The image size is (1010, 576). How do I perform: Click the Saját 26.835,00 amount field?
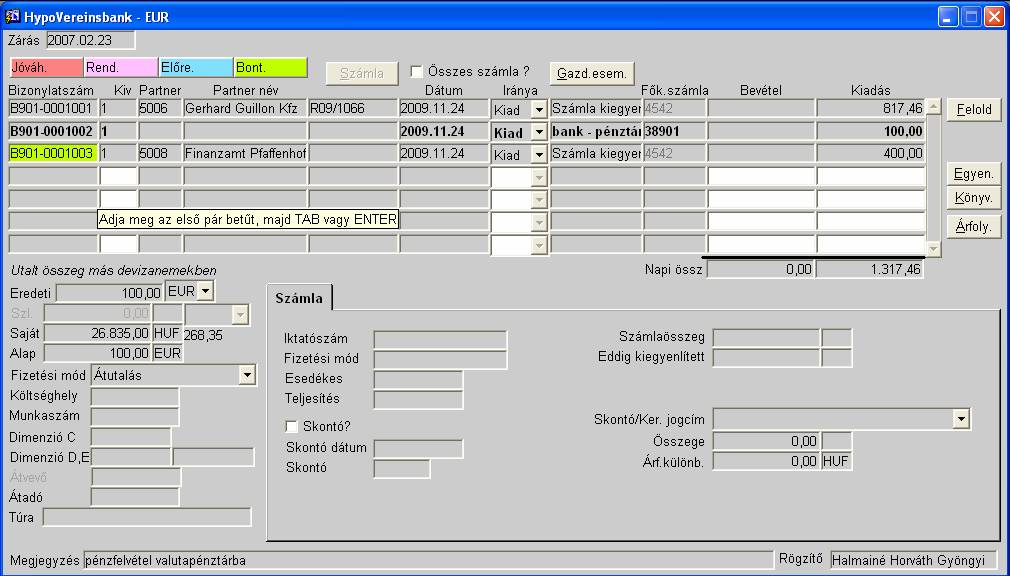coord(97,333)
